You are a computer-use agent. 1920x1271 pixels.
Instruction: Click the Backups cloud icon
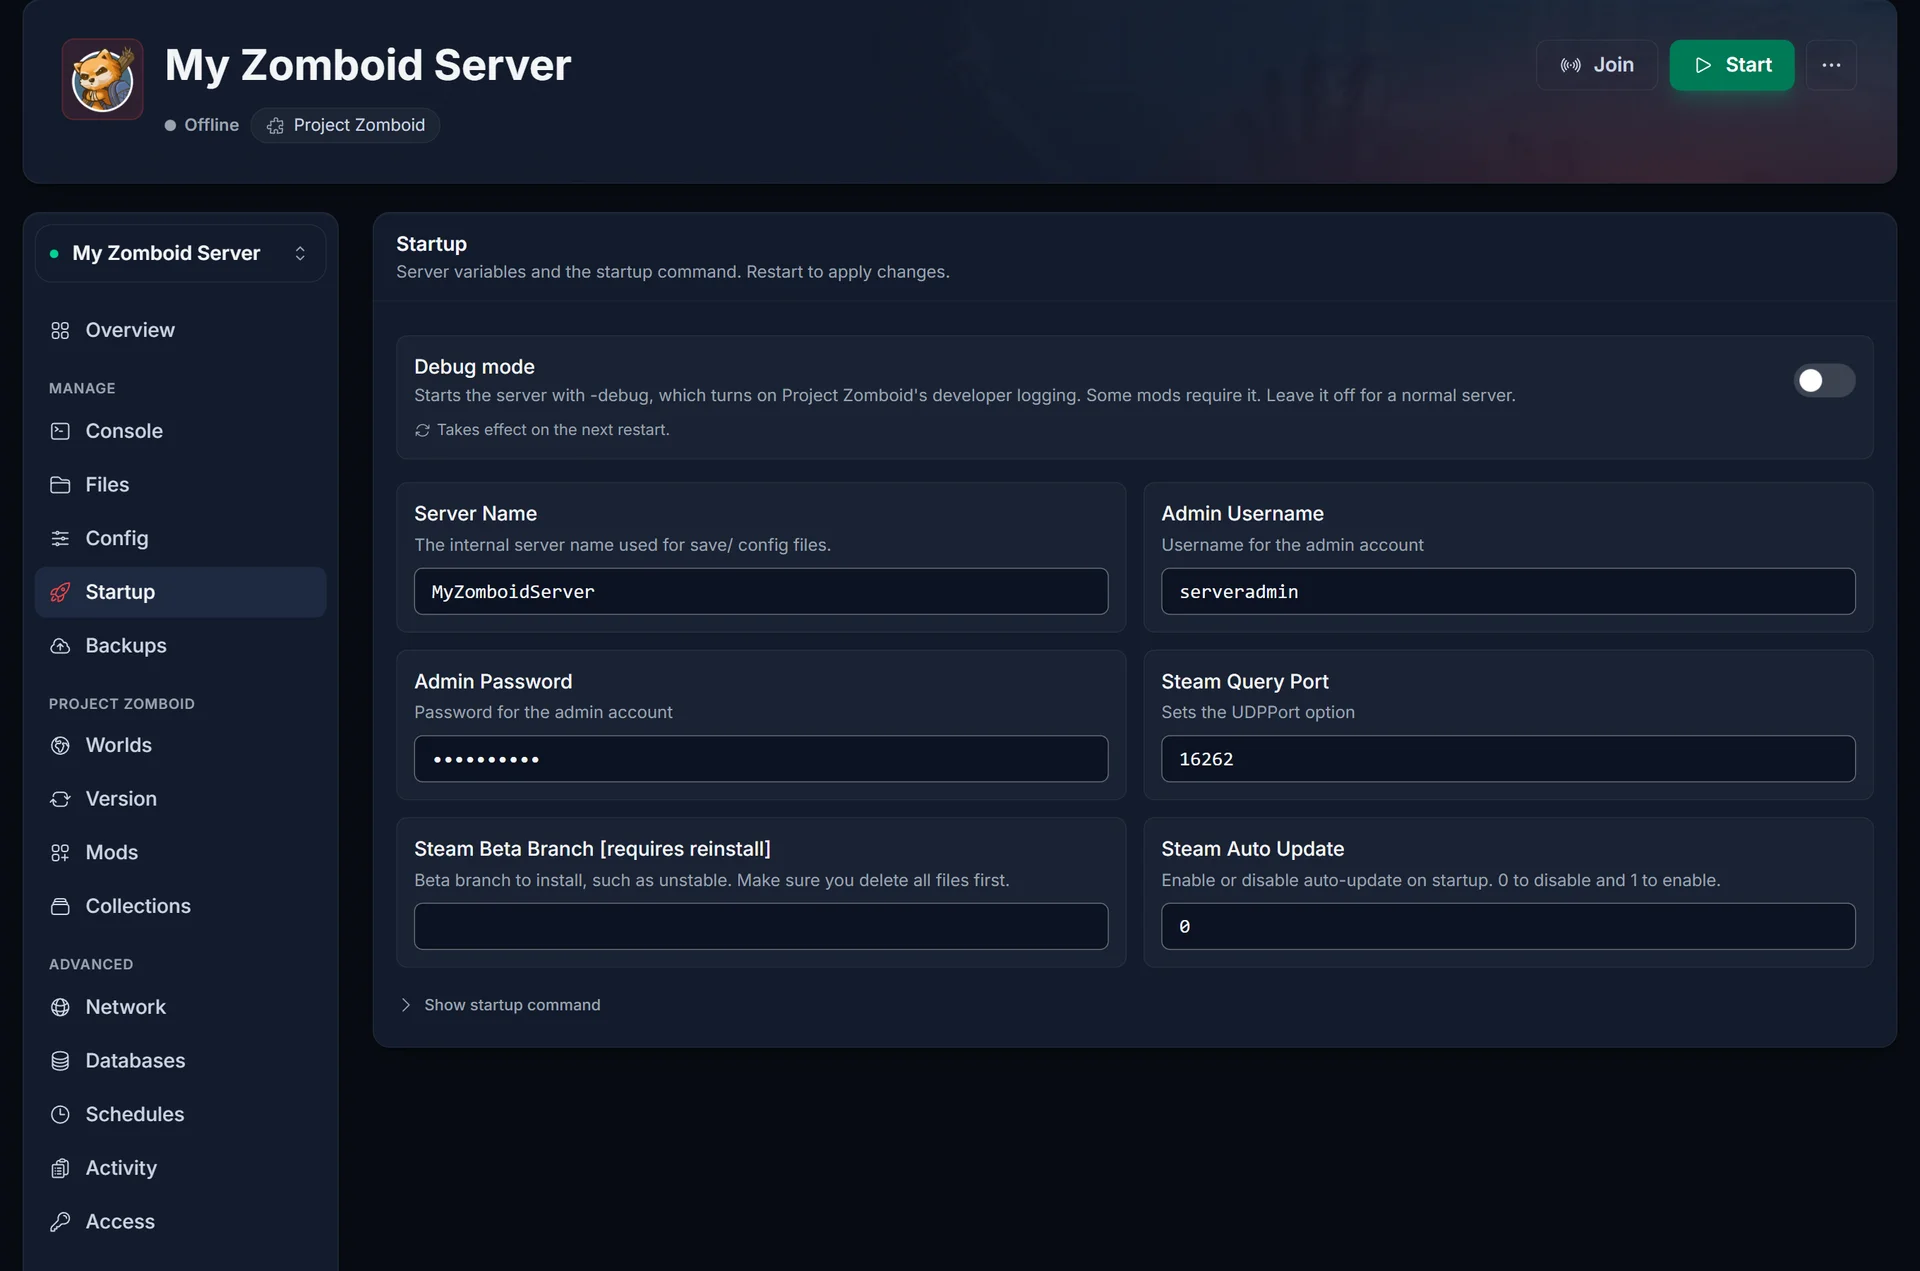[60, 646]
